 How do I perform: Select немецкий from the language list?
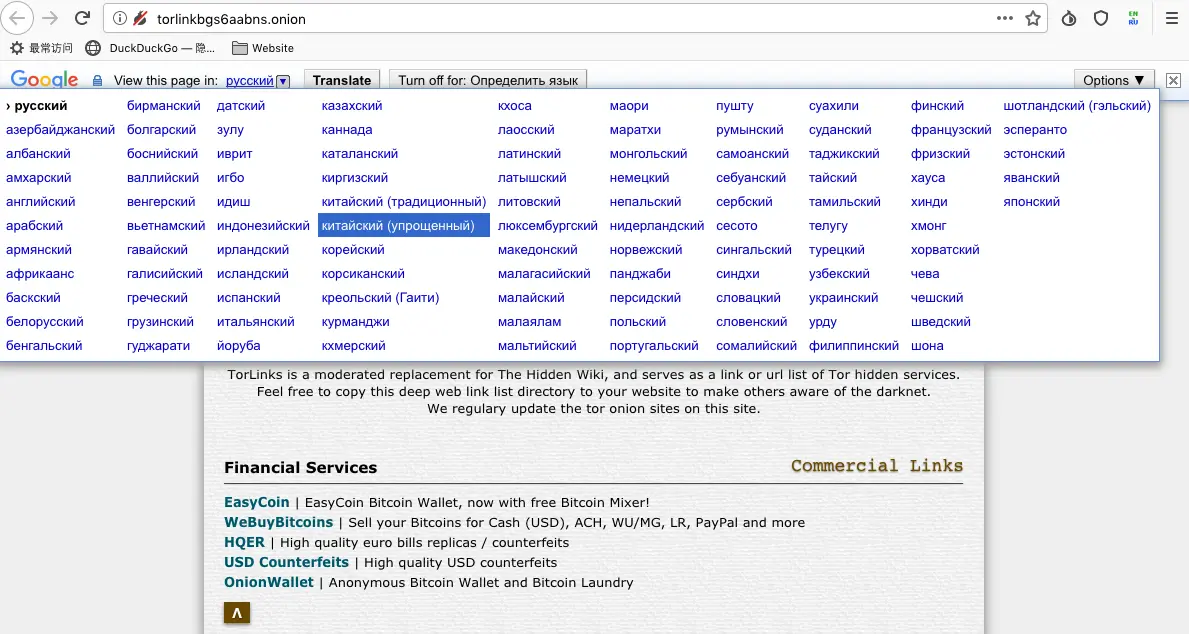639,177
